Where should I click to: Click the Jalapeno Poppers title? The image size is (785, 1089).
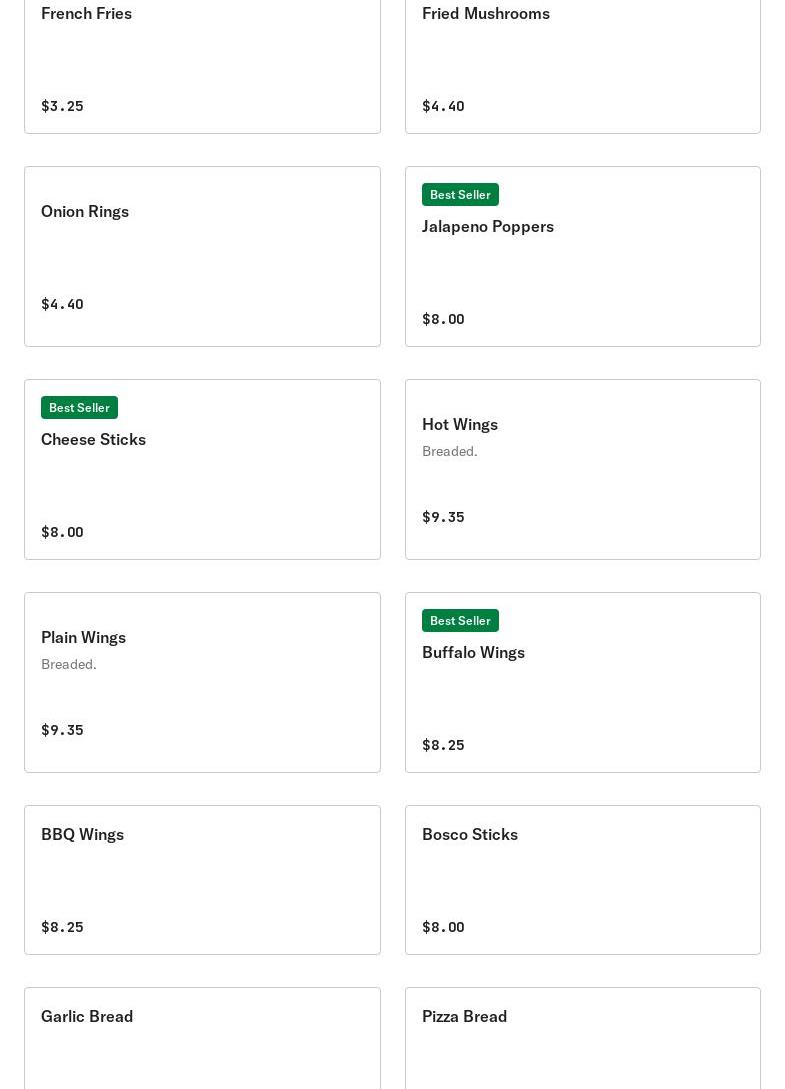point(488,226)
